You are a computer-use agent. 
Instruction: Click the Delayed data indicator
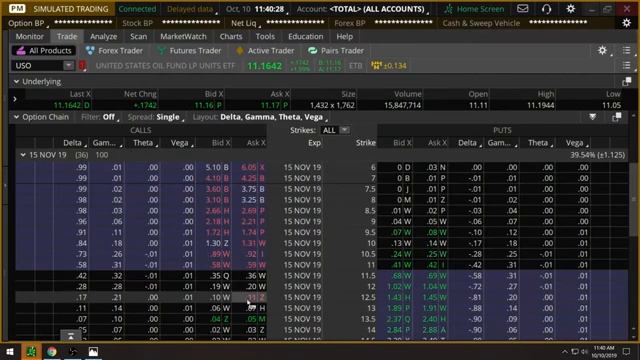[192, 9]
